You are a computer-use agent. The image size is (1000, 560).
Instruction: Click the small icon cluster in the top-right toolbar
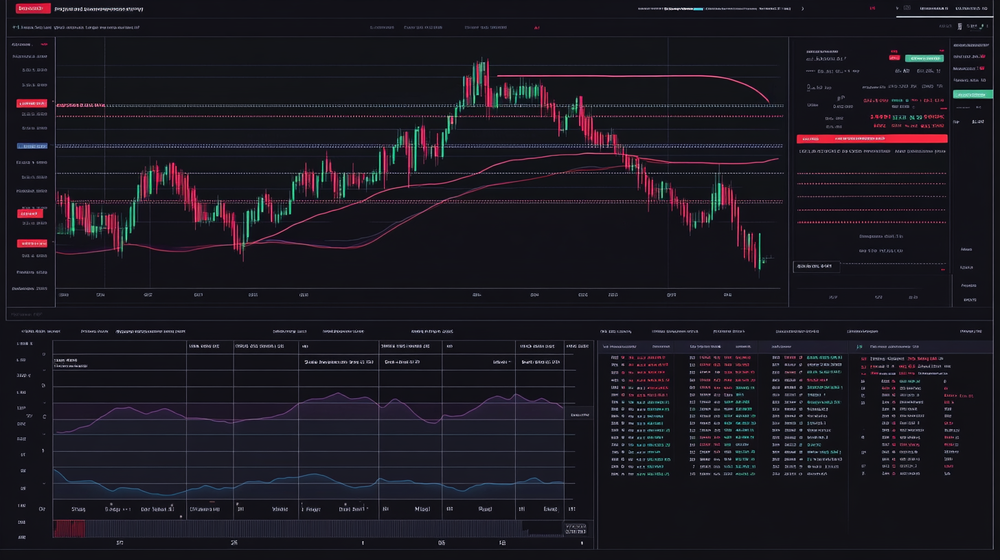point(968,26)
